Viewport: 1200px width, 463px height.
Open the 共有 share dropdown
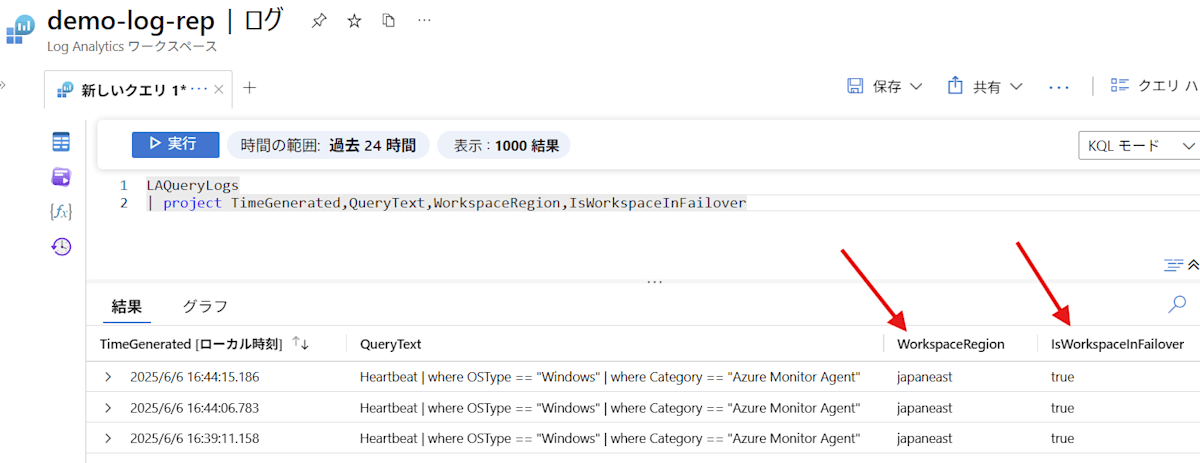984,87
